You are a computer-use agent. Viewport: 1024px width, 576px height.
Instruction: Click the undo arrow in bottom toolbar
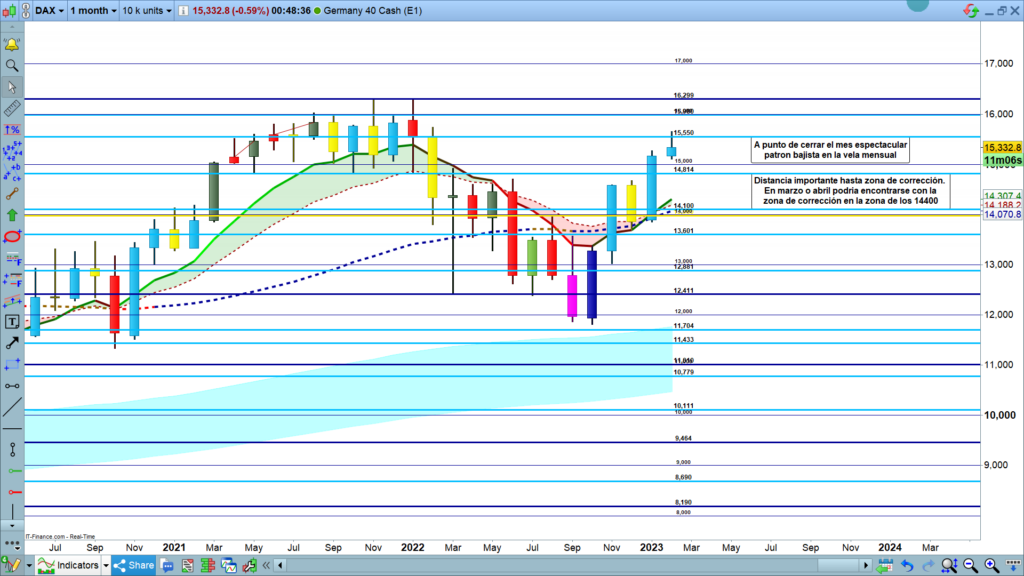[906, 566]
